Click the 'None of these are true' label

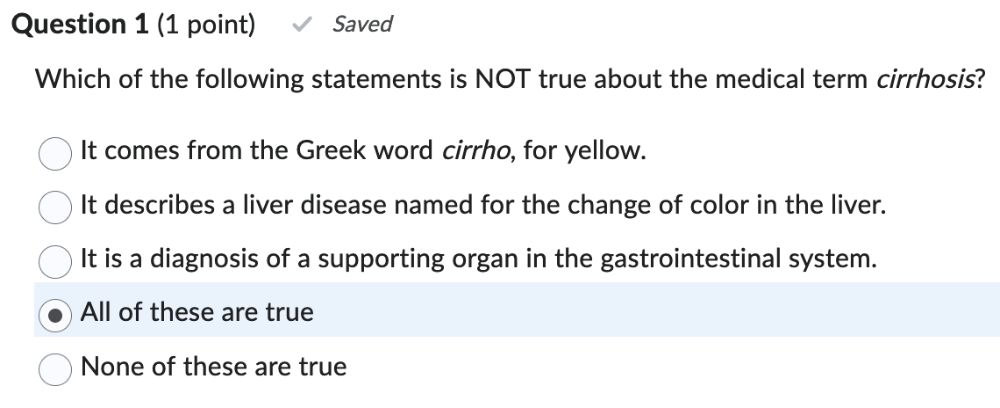[214, 367]
